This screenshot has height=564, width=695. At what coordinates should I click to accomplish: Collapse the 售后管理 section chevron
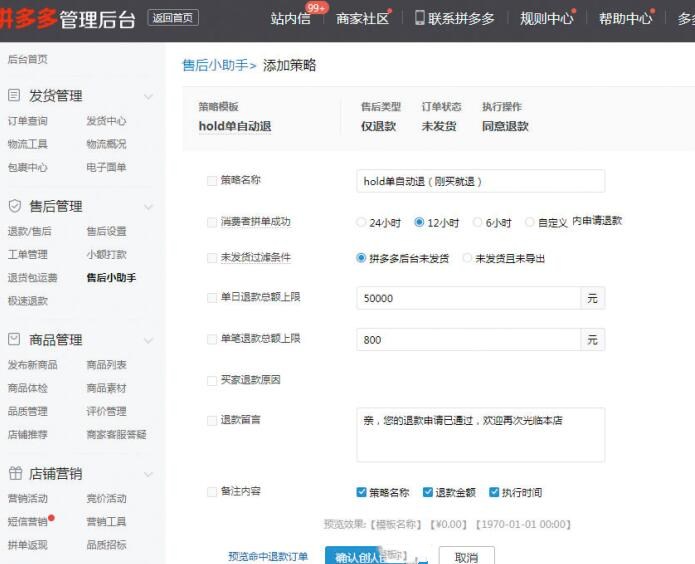(148, 207)
